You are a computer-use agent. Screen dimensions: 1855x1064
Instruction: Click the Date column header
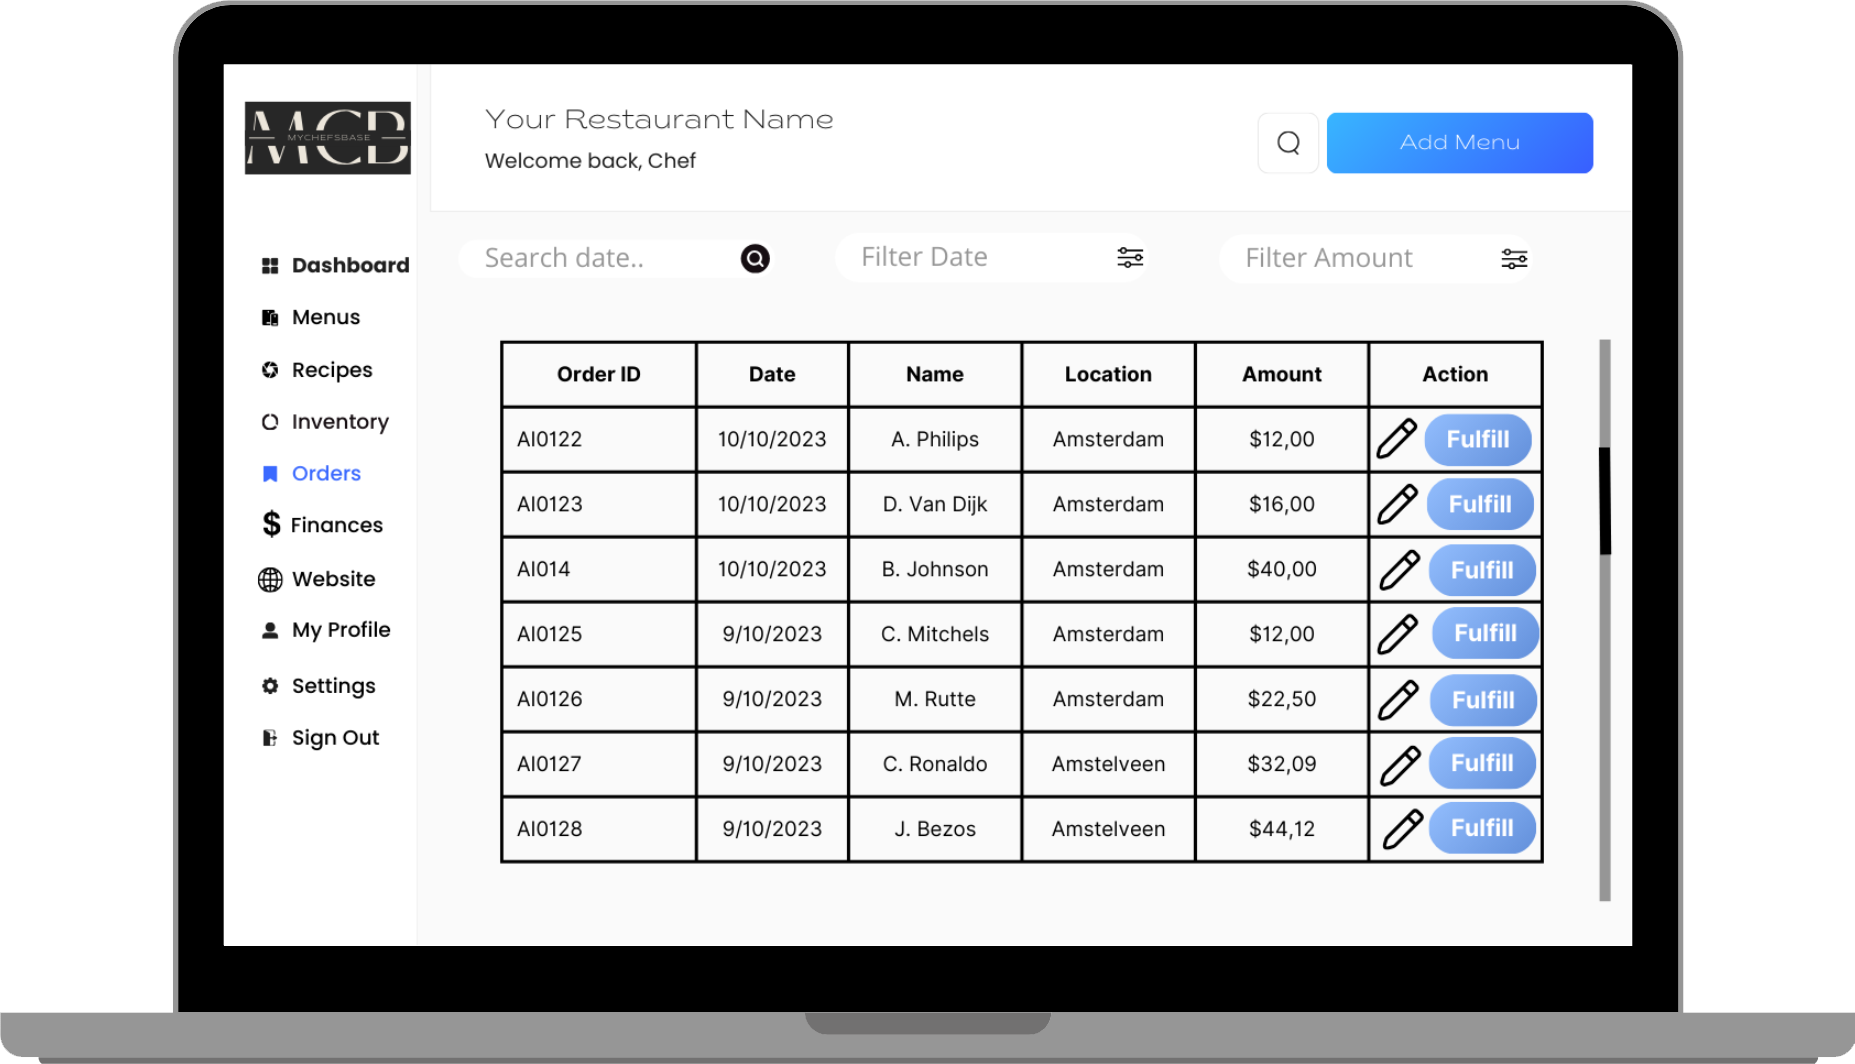(772, 374)
